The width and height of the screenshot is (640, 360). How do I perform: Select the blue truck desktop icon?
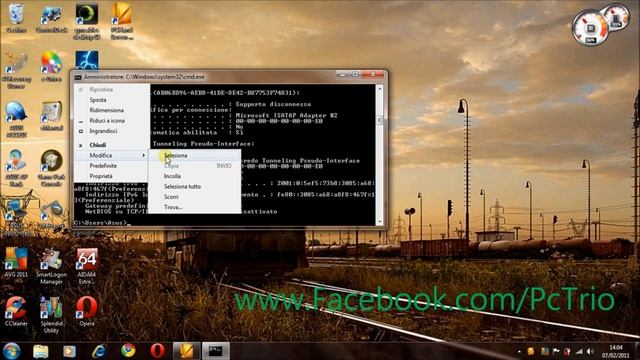51,18
